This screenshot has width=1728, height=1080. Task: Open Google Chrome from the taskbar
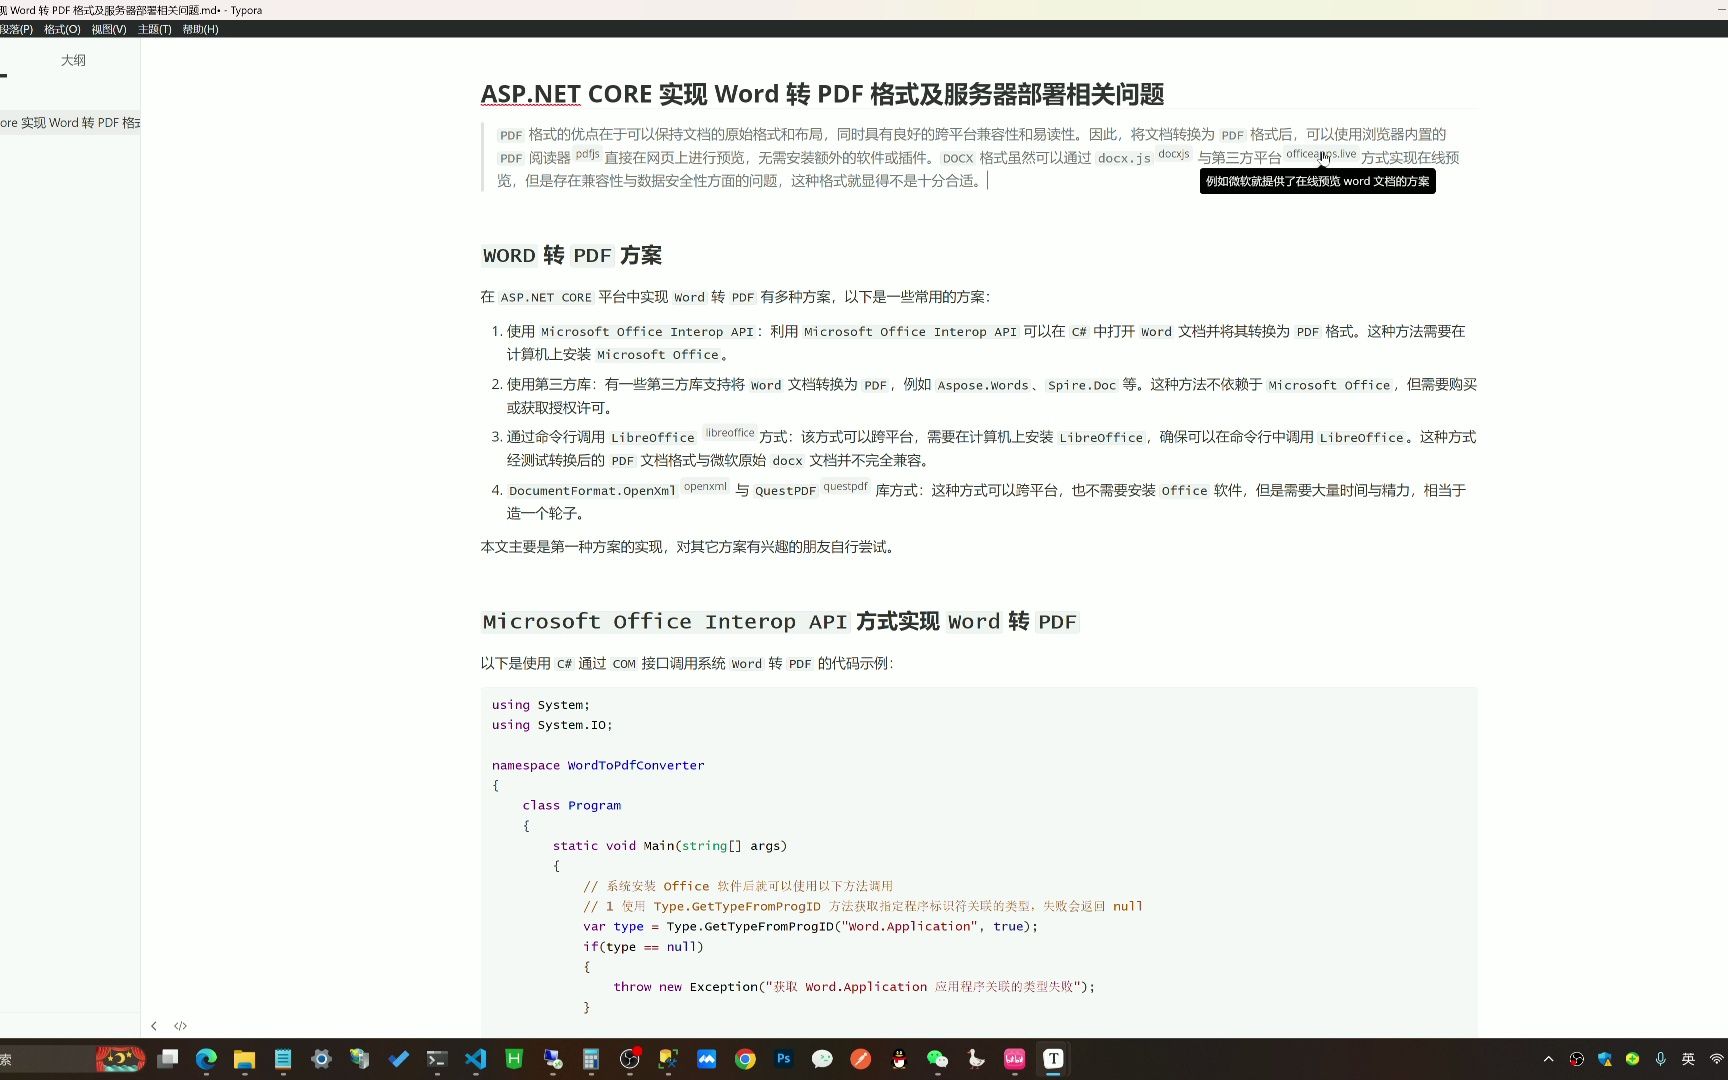(745, 1059)
